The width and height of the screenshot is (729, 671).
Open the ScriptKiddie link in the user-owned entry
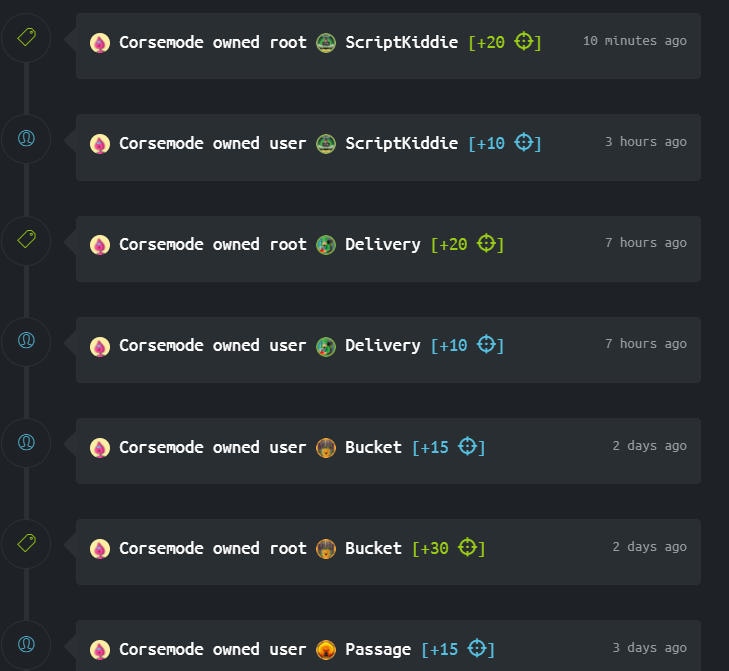[401, 143]
